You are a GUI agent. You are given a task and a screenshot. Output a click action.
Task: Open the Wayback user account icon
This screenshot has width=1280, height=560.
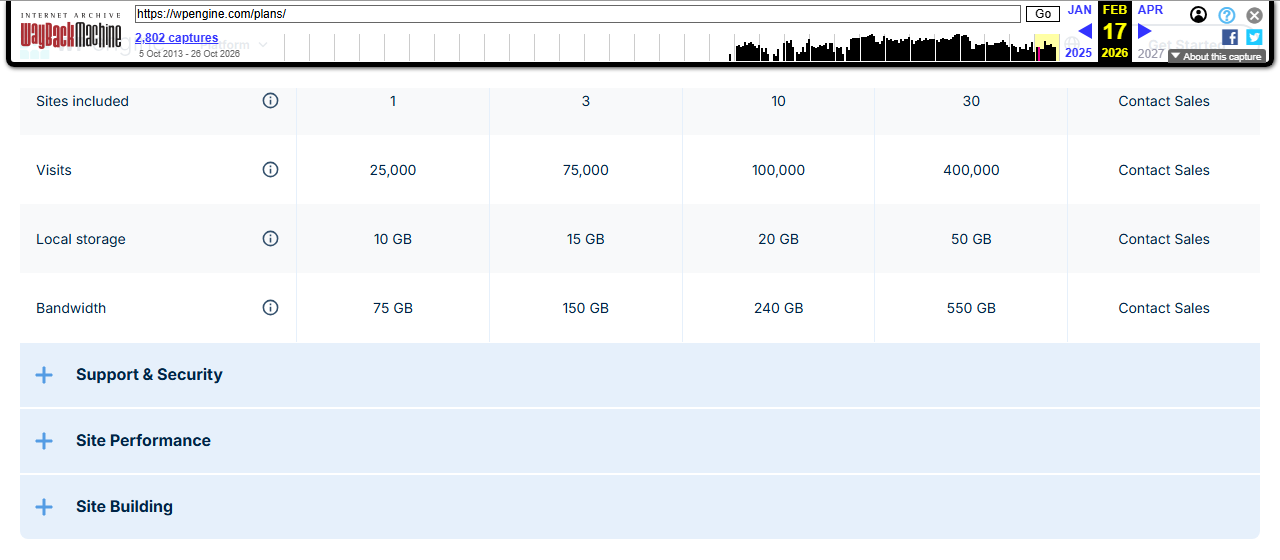[x=1198, y=15]
